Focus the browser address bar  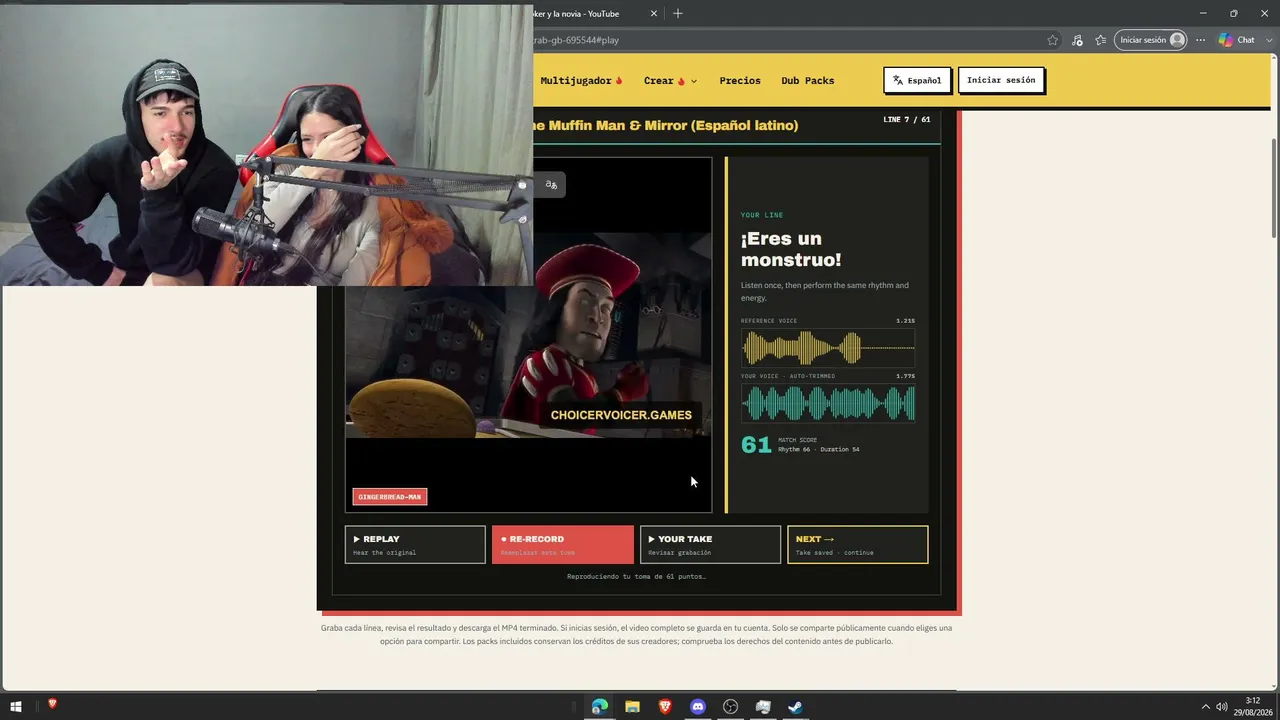tap(785, 40)
